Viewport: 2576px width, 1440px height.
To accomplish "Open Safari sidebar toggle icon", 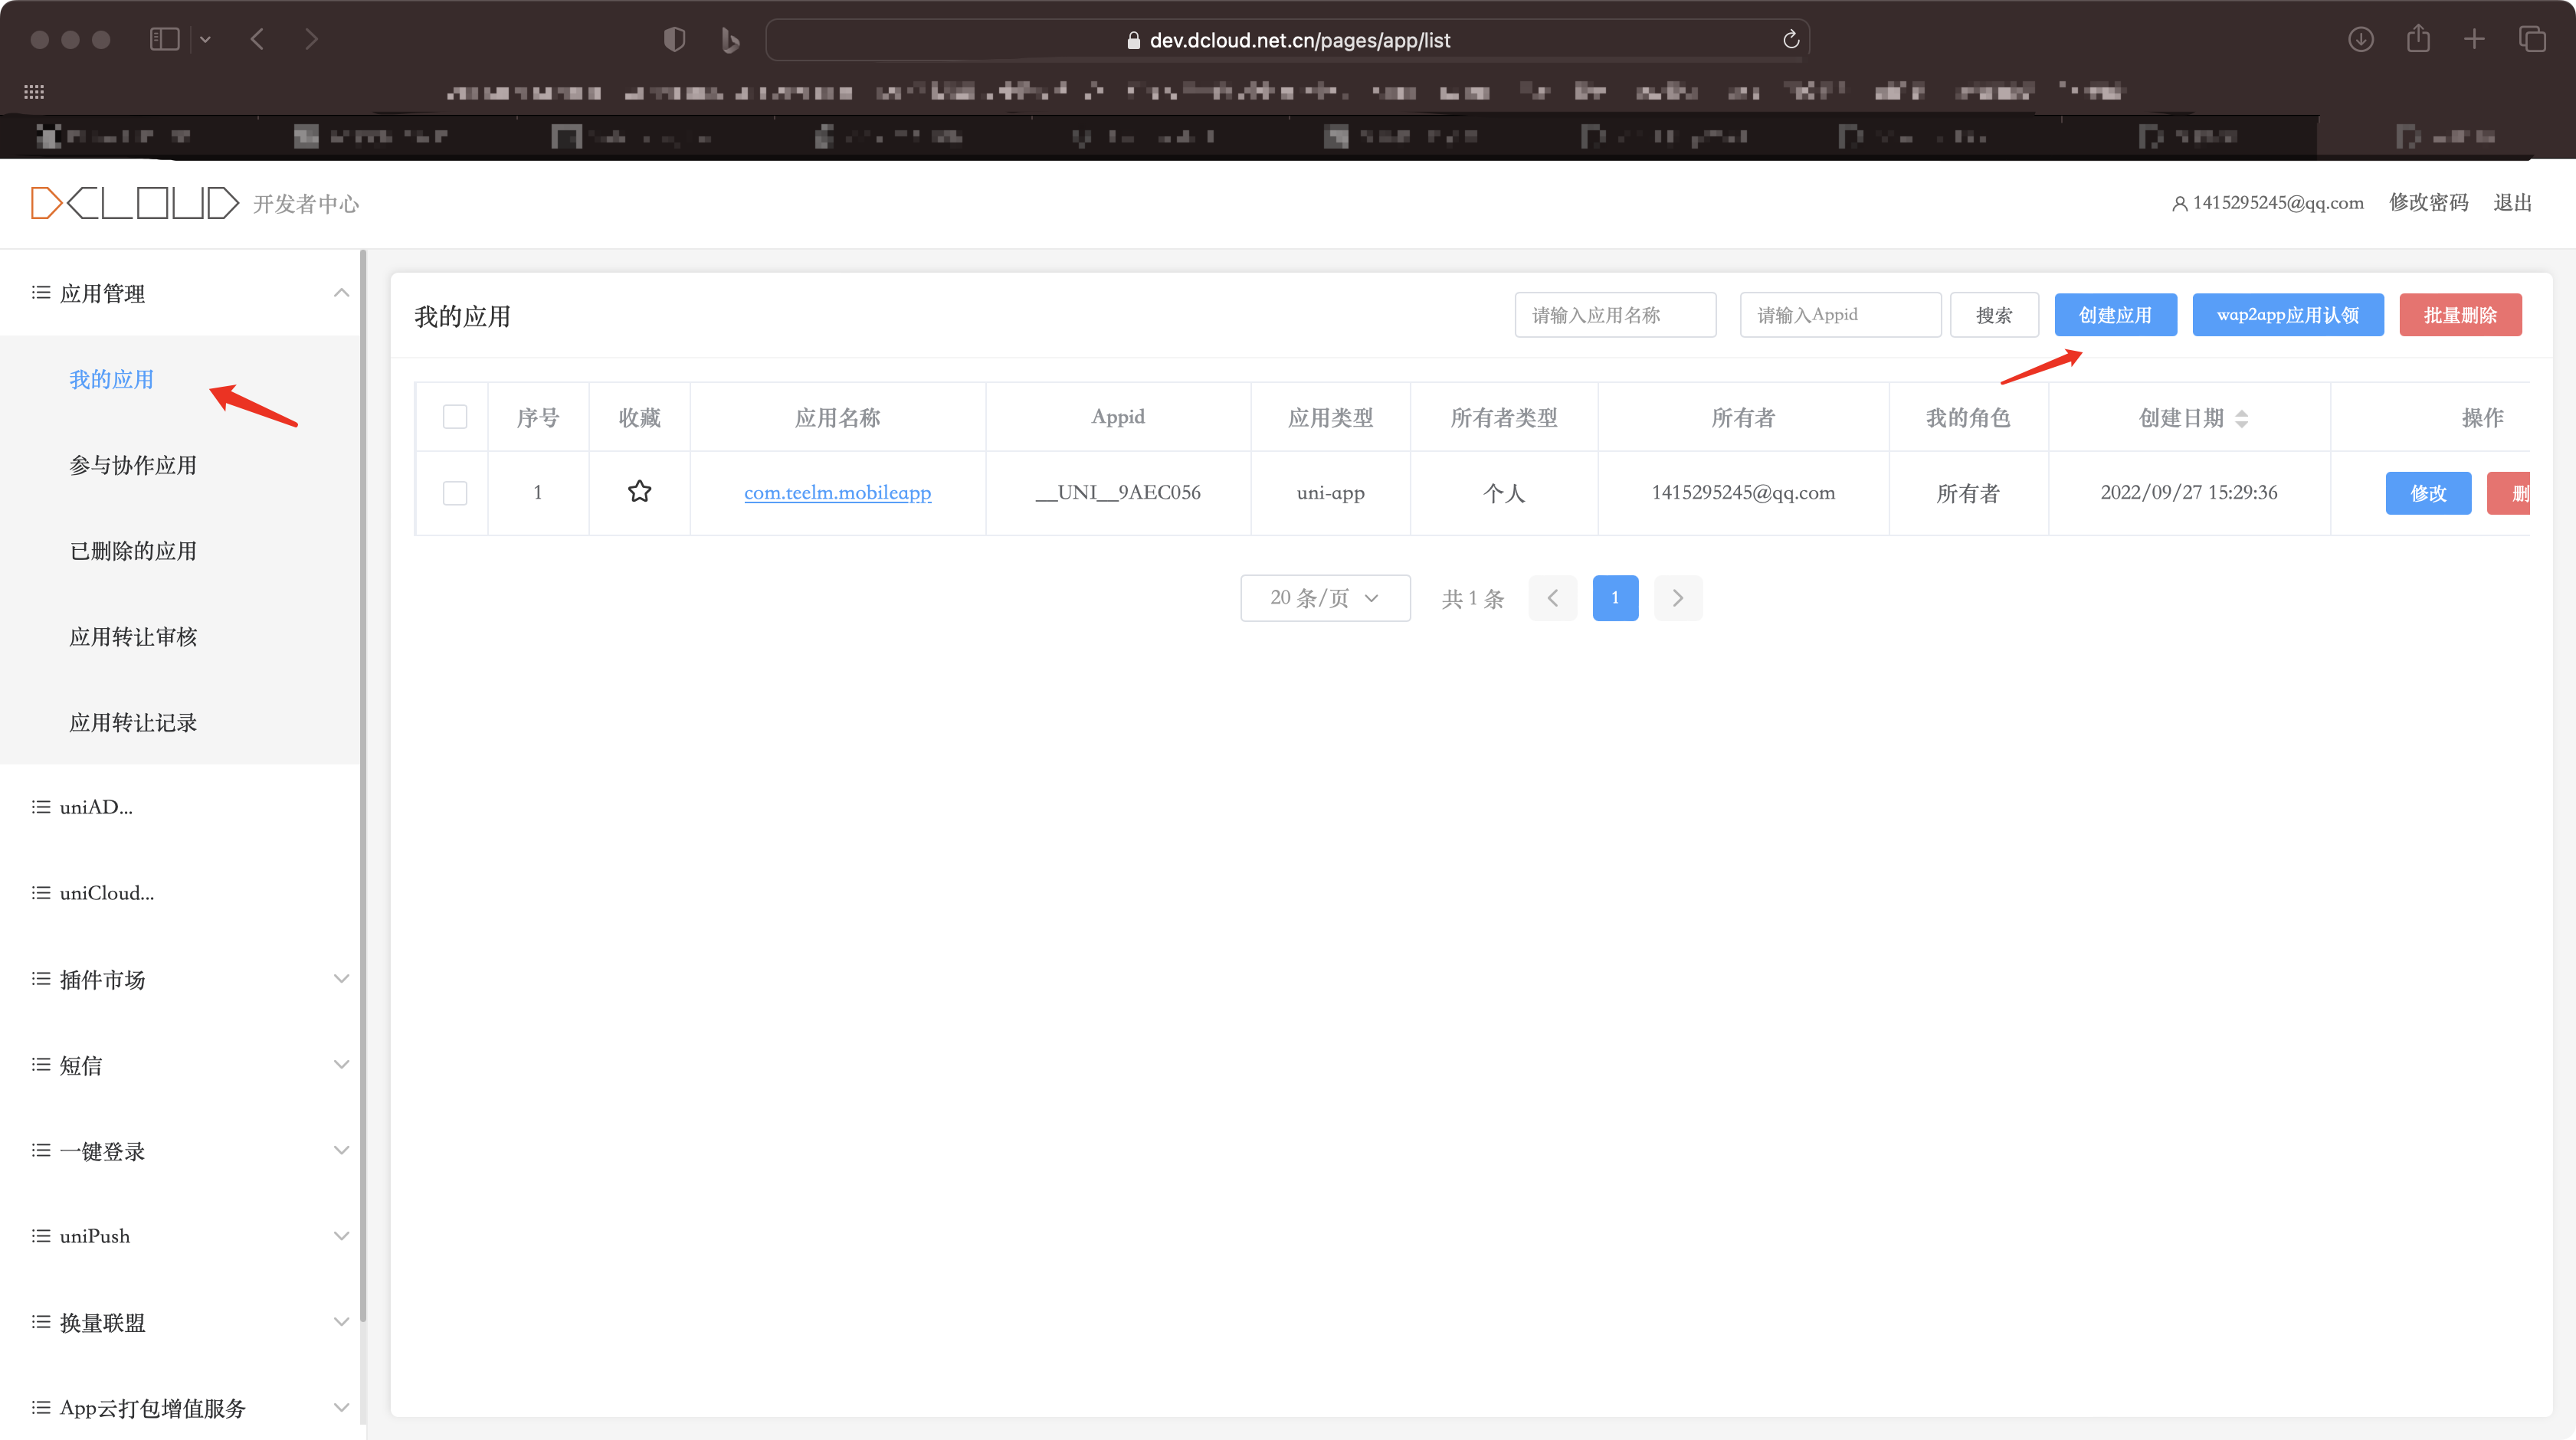I will tap(164, 40).
